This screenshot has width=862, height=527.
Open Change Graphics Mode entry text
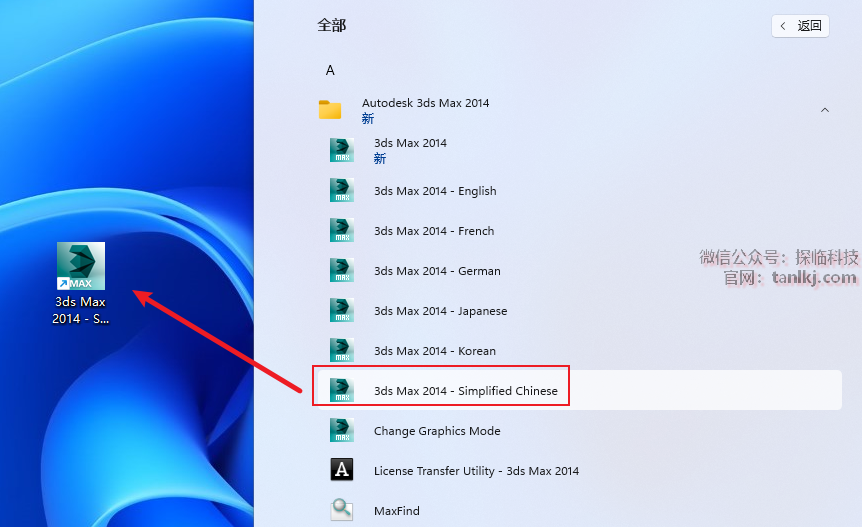pos(437,431)
